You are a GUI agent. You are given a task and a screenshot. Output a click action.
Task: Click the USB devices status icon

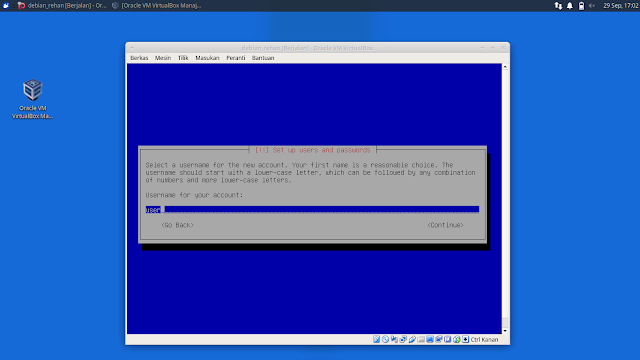[x=412, y=339]
